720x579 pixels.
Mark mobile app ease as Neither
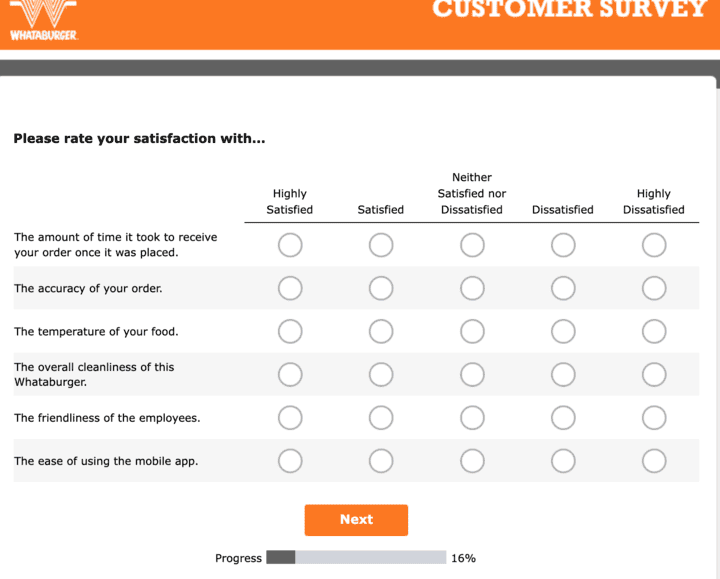(x=472, y=461)
